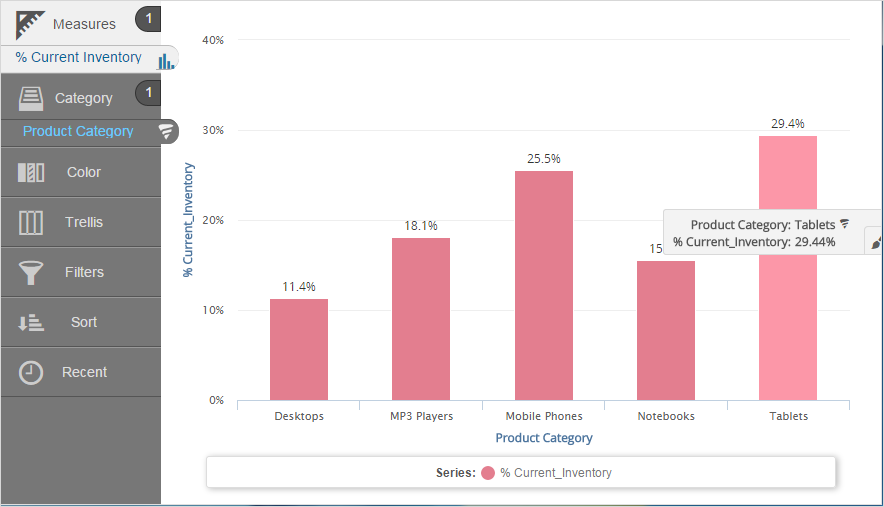Click the Color panel icon

point(31,172)
